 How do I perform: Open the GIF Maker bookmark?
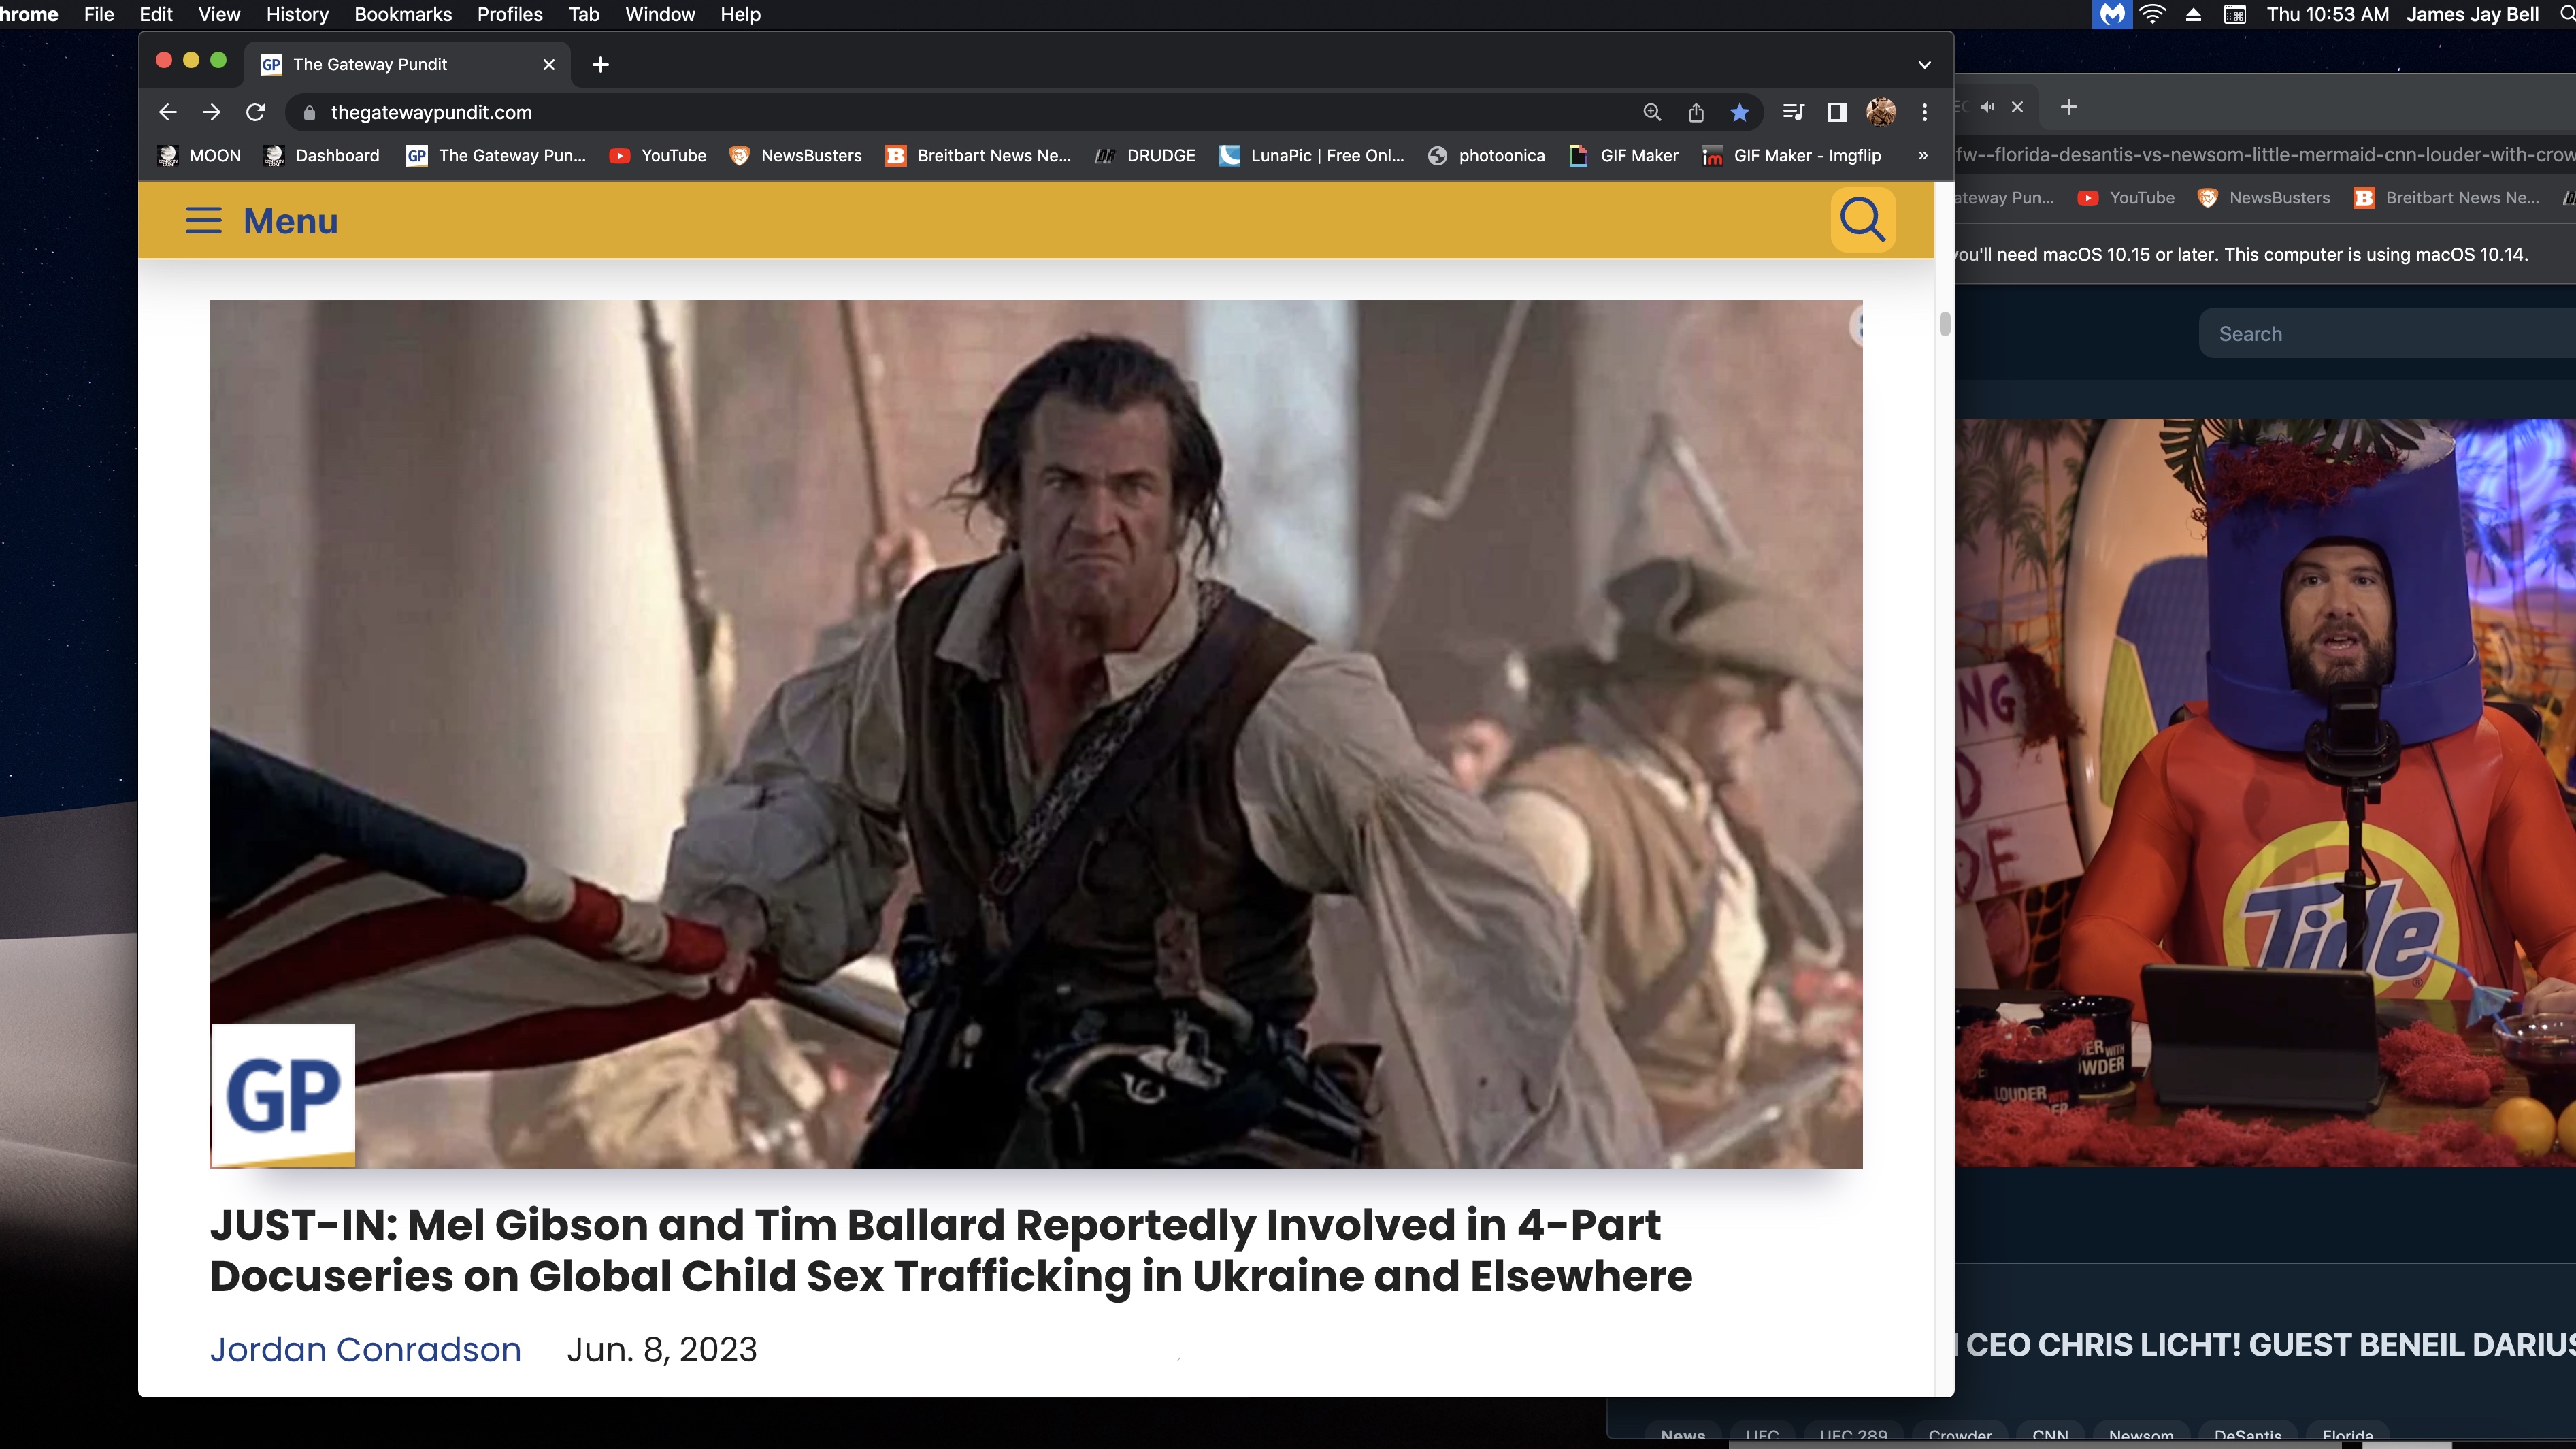(1624, 155)
